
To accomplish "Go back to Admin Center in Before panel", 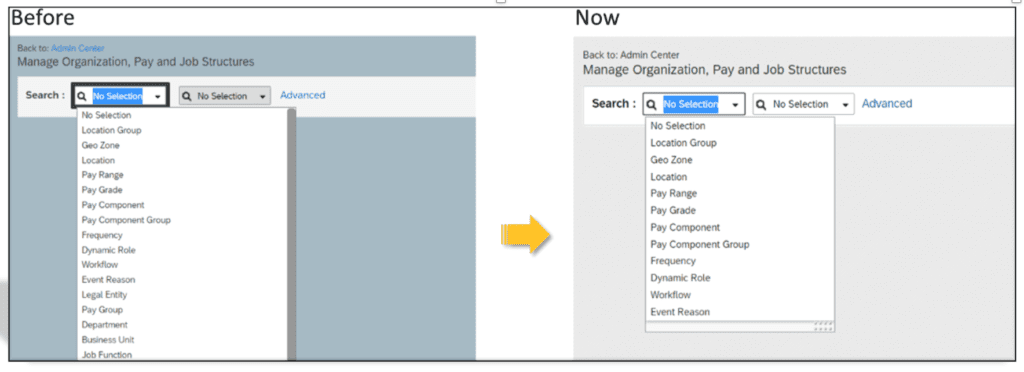I will 78,48.
